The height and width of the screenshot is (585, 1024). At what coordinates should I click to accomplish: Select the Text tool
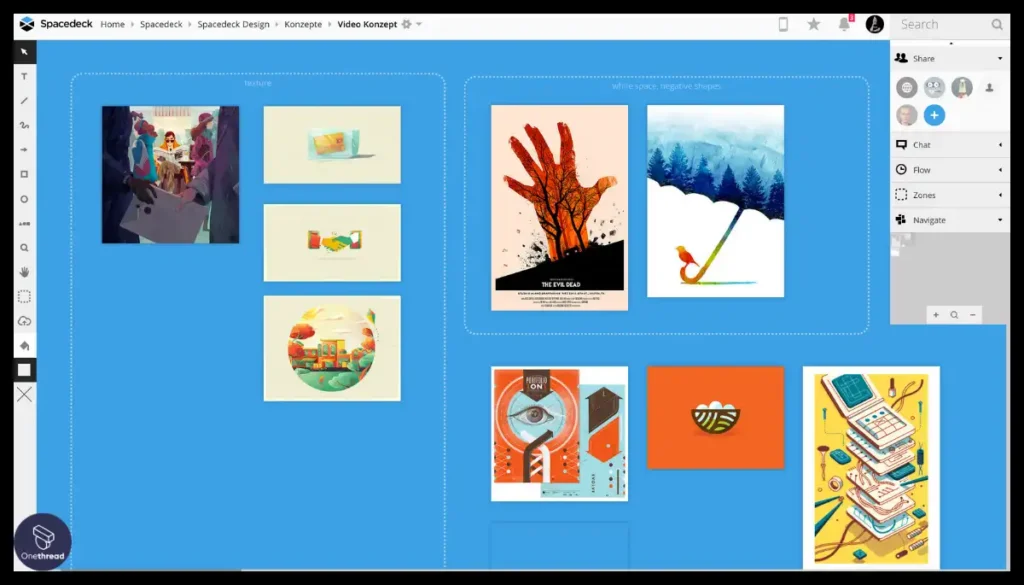[x=24, y=76]
